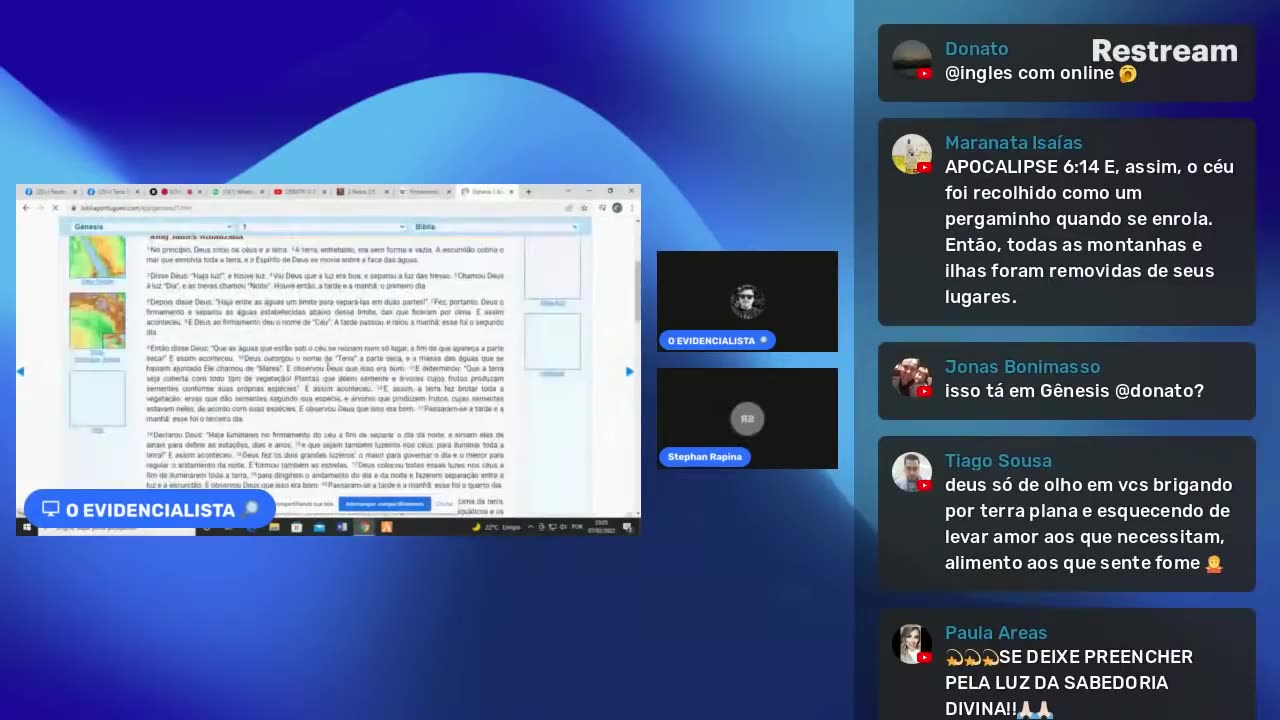Viewport: 1280px width, 720px height.
Task: Click the Windows taskbar search box
Action: [x=118, y=528]
